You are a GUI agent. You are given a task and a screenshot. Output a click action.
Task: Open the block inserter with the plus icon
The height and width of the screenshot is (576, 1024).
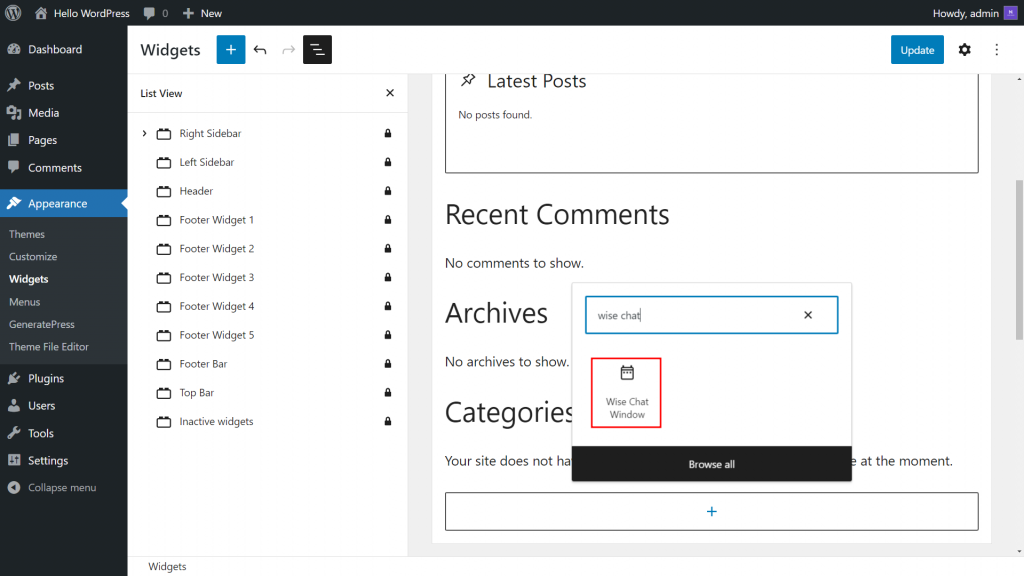[x=231, y=49]
